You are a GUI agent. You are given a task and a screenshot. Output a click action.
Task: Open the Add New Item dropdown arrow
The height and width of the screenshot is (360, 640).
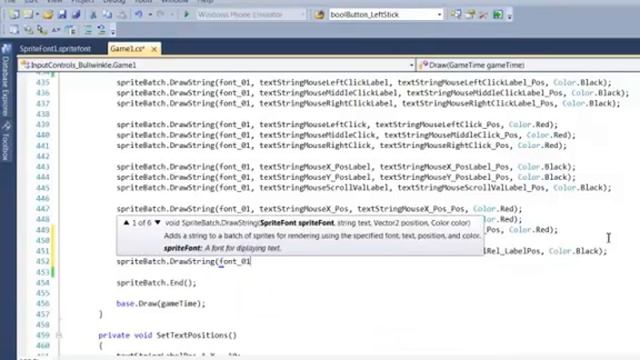click(x=37, y=15)
